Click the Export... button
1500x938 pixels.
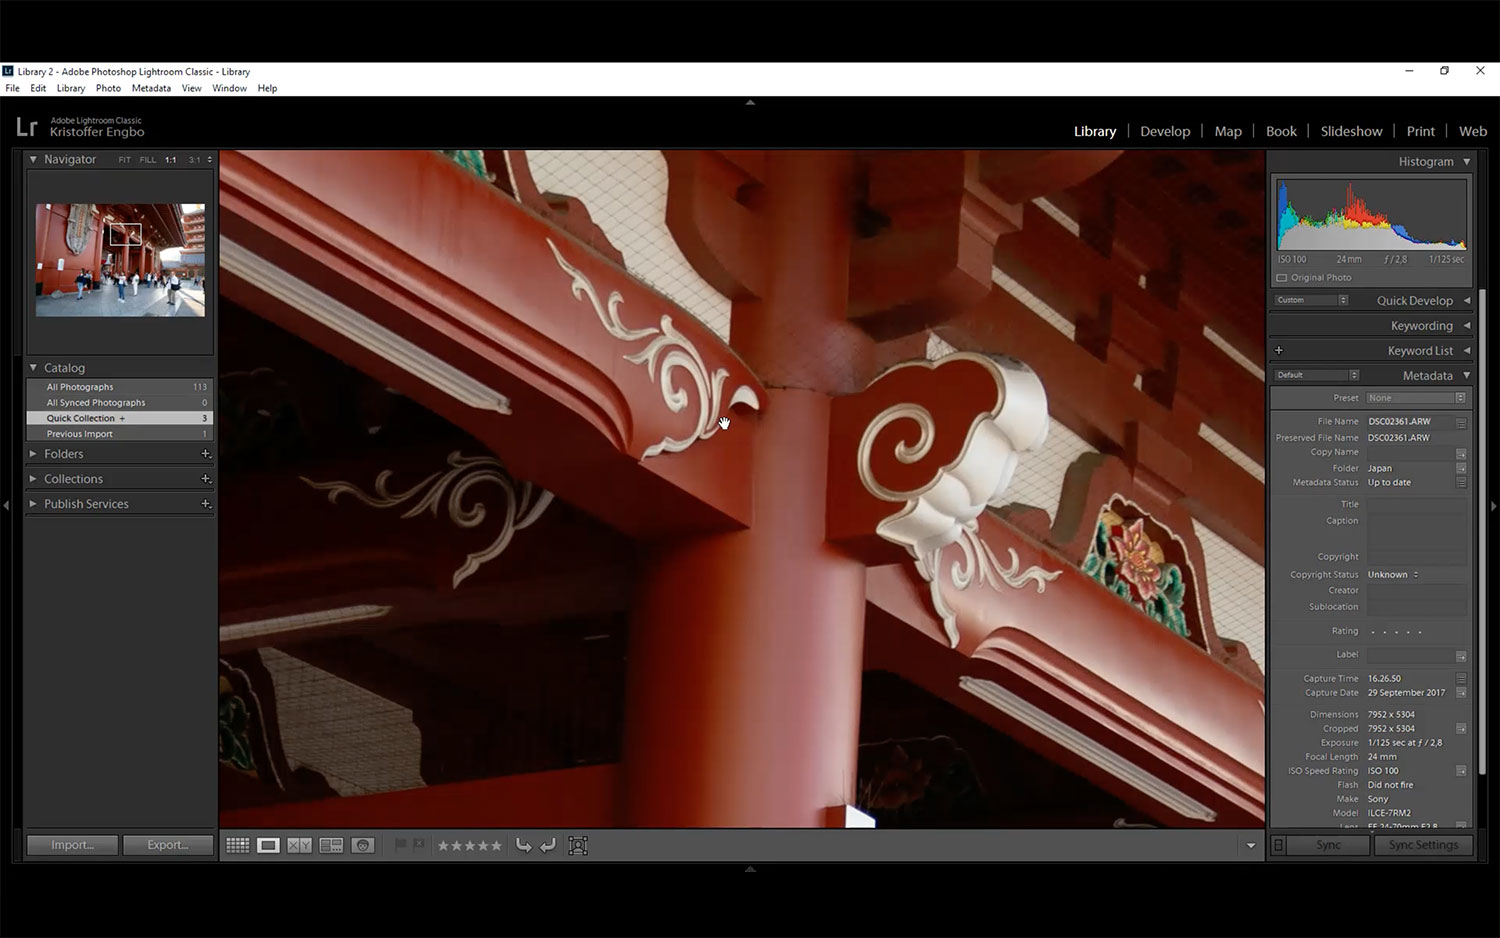click(168, 845)
